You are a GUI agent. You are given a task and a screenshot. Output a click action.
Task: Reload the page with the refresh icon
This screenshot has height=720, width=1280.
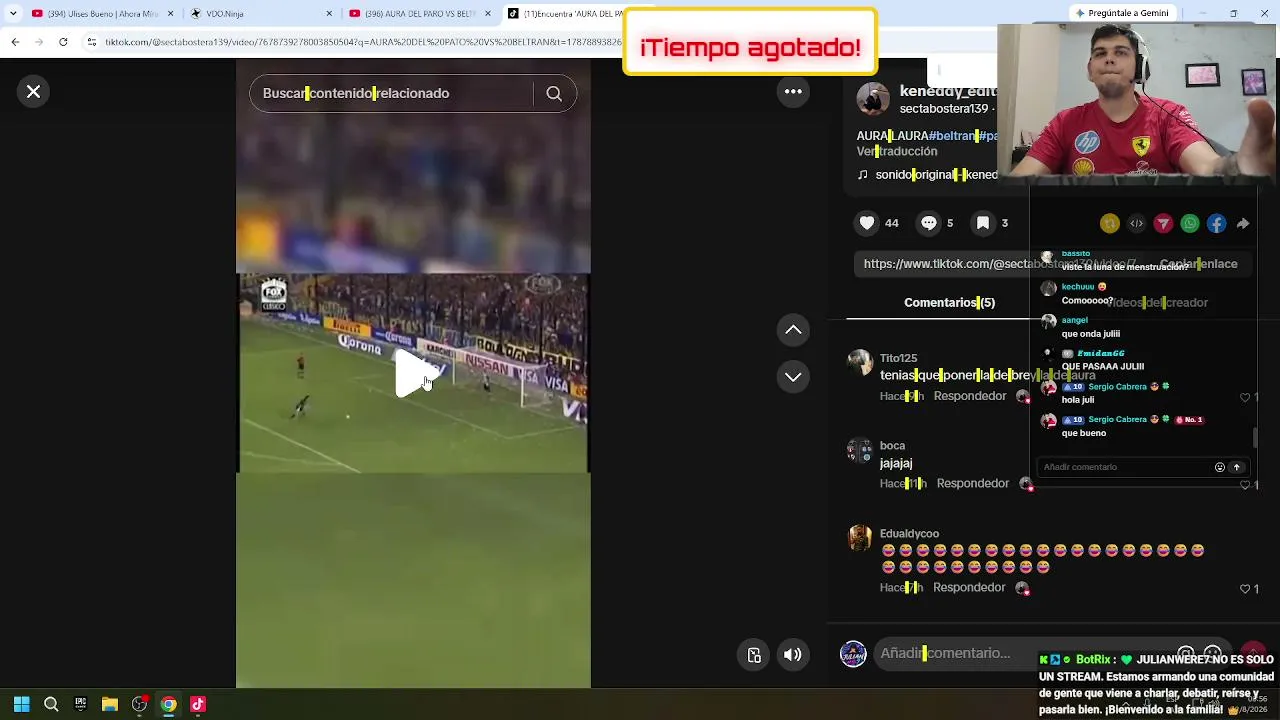[x=63, y=42]
